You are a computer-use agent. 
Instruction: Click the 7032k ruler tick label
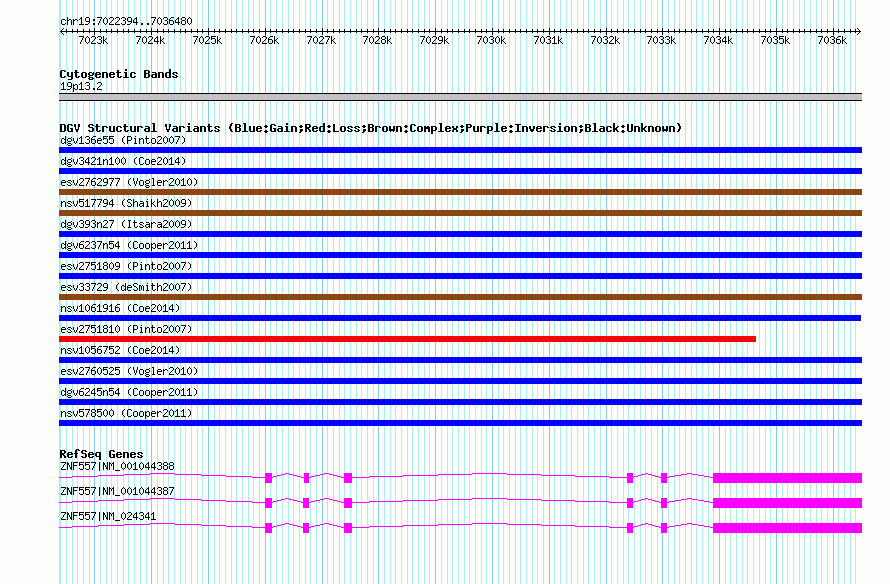coord(605,40)
